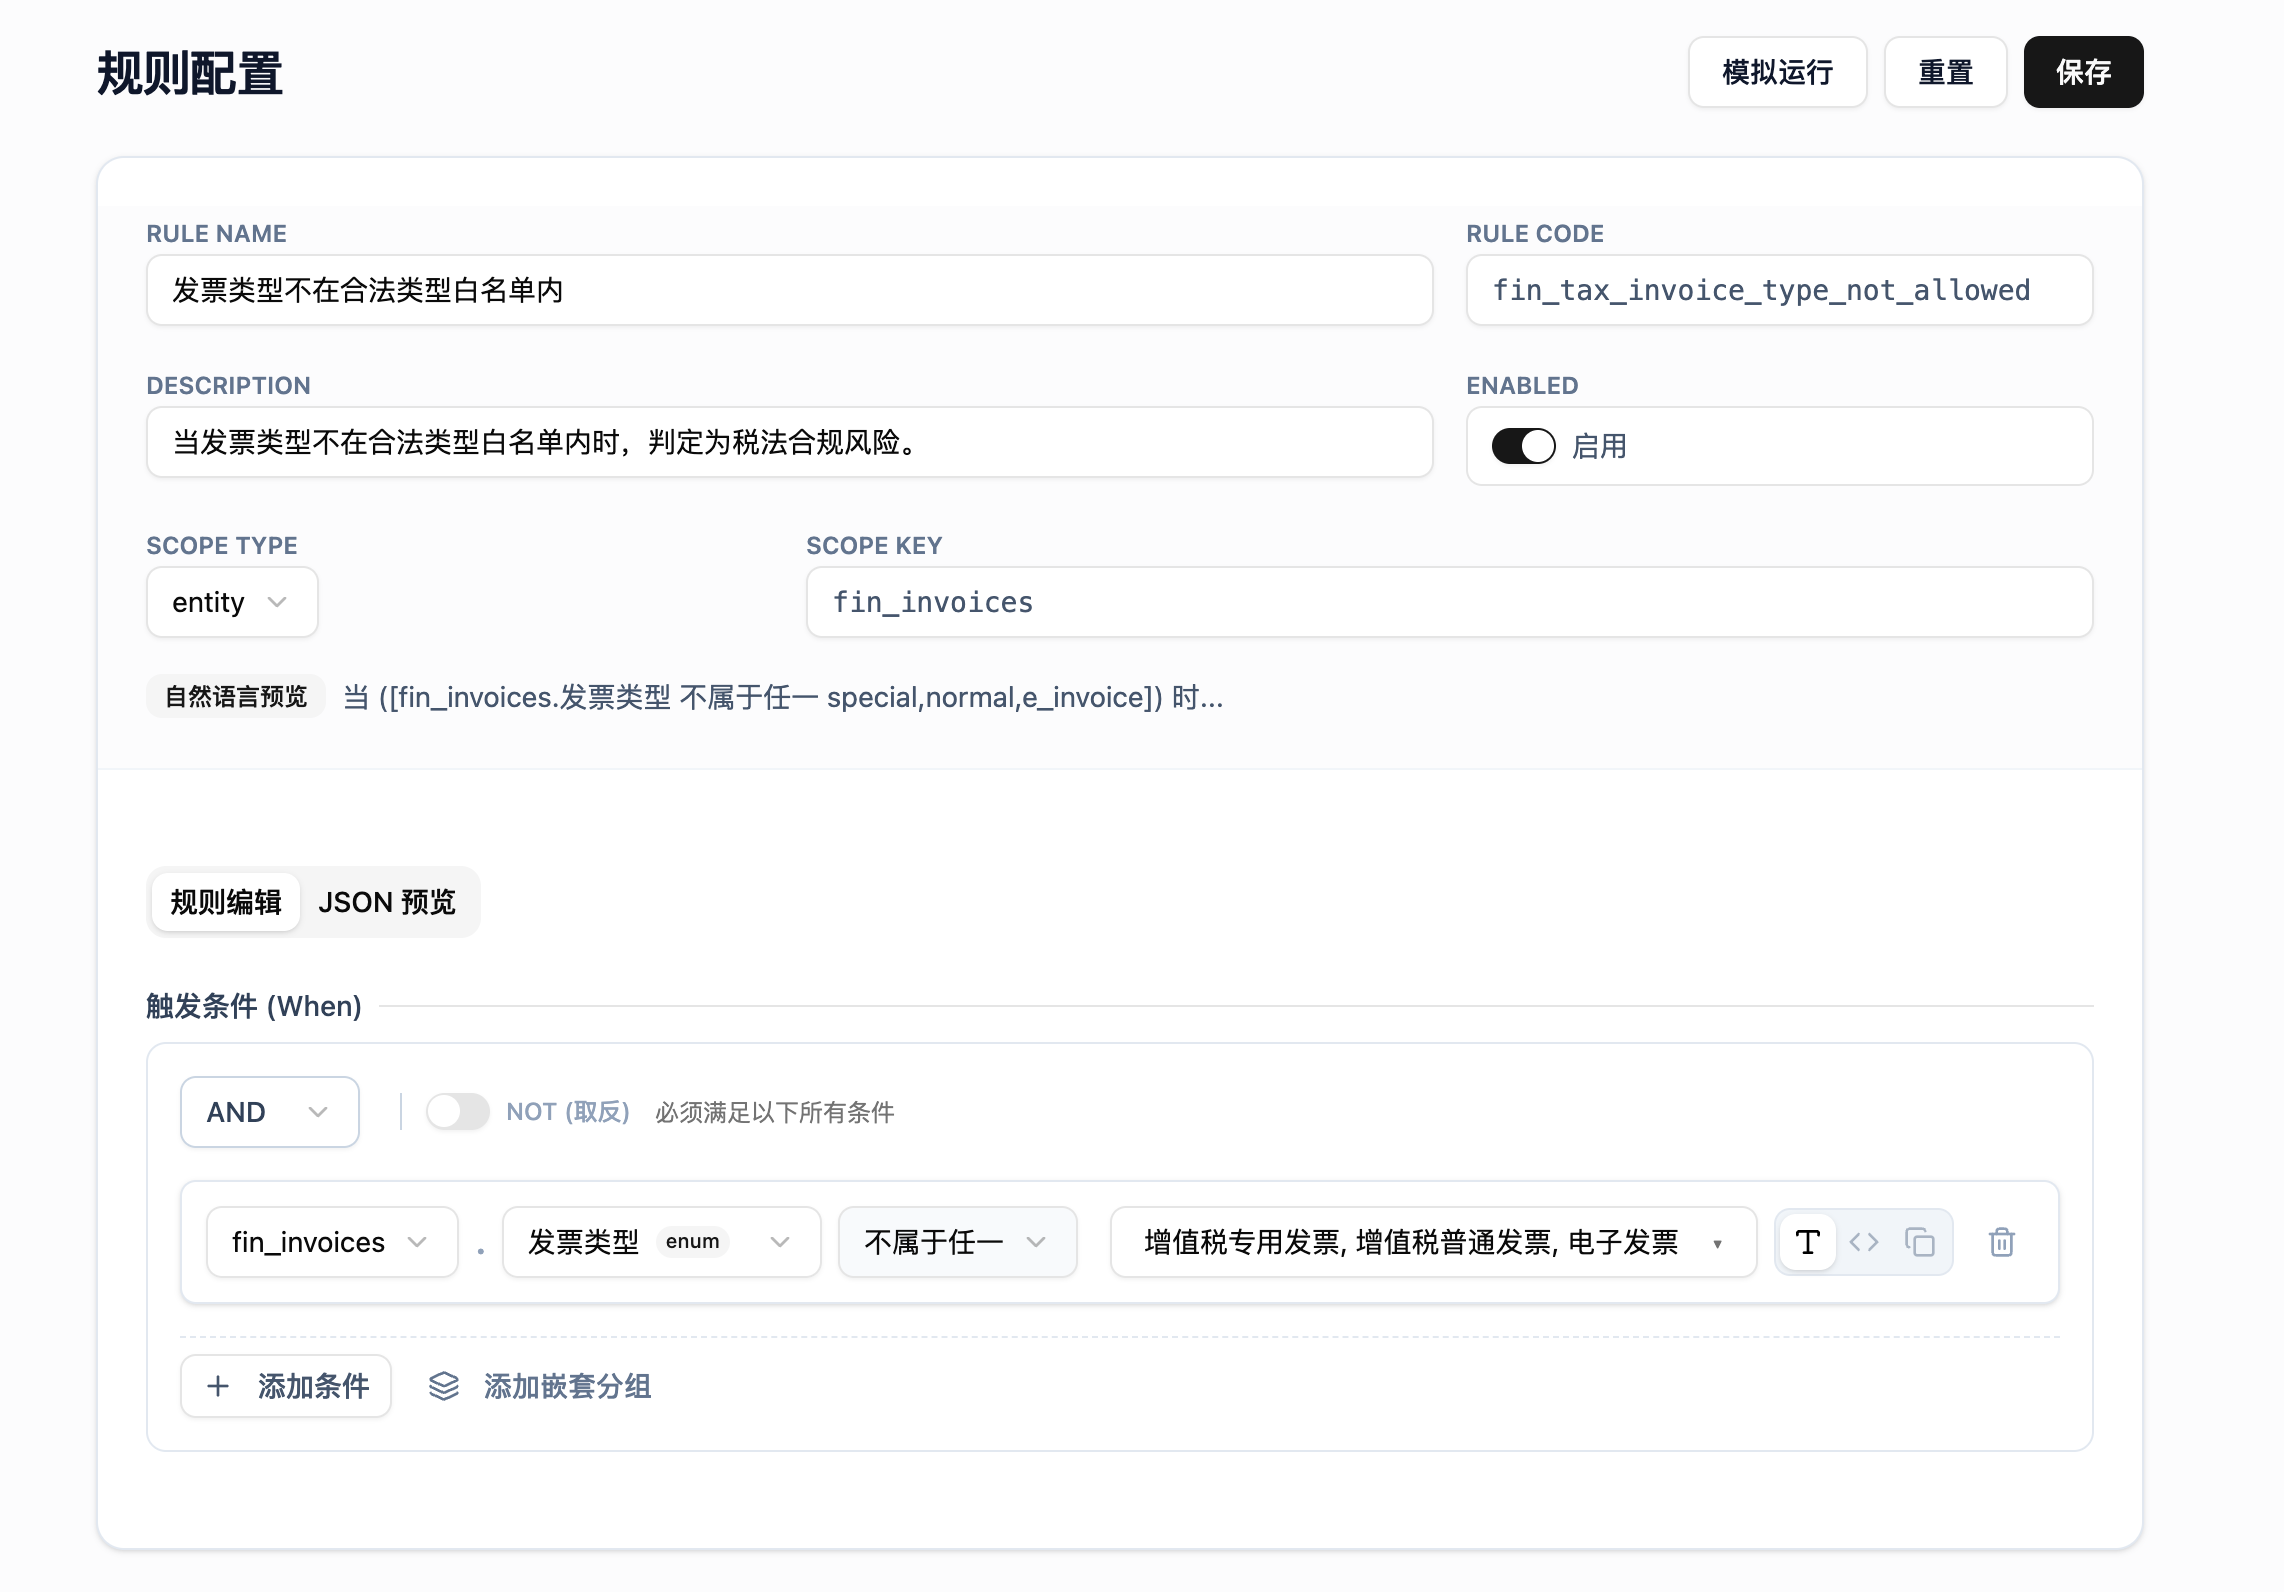This screenshot has height=1592, width=2284.
Task: Click inside the RULE CODE input field
Action: 1778,290
